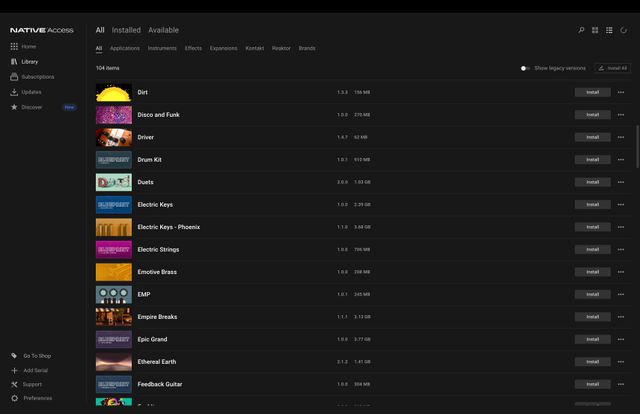Open more options for Electric Keys
Screen dimensions: 640x414
[x=621, y=205]
